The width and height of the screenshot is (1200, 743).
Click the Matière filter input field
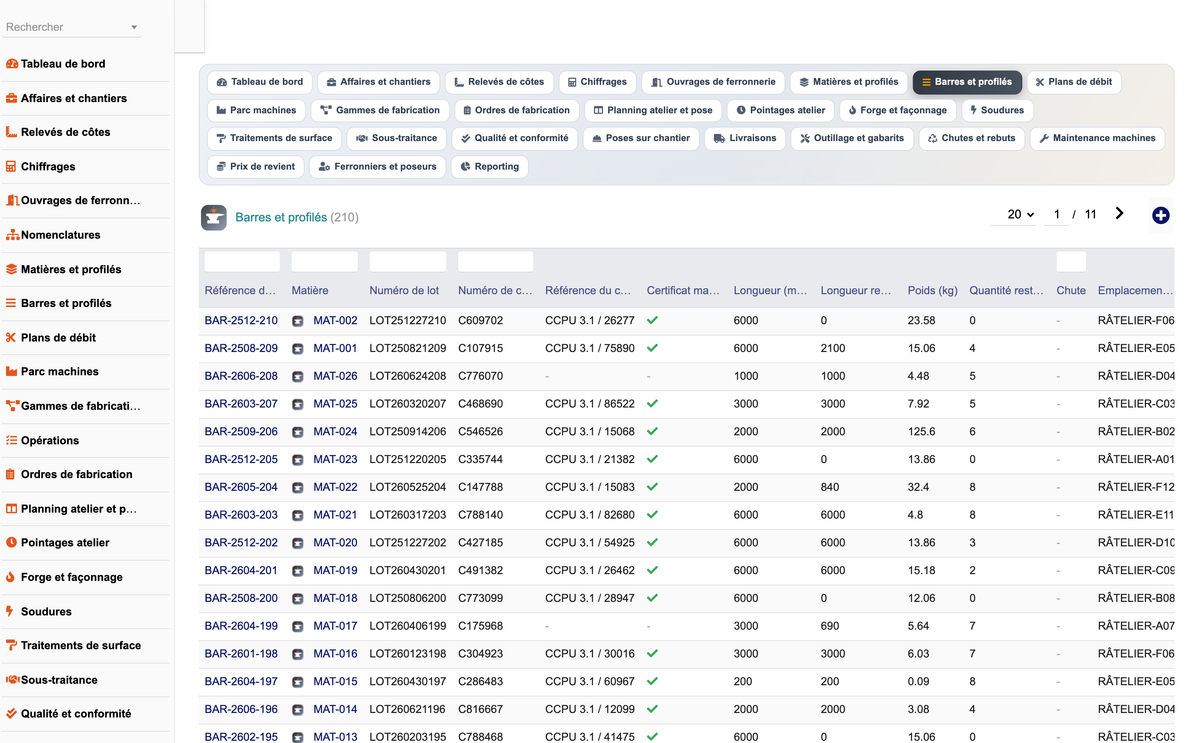point(325,262)
